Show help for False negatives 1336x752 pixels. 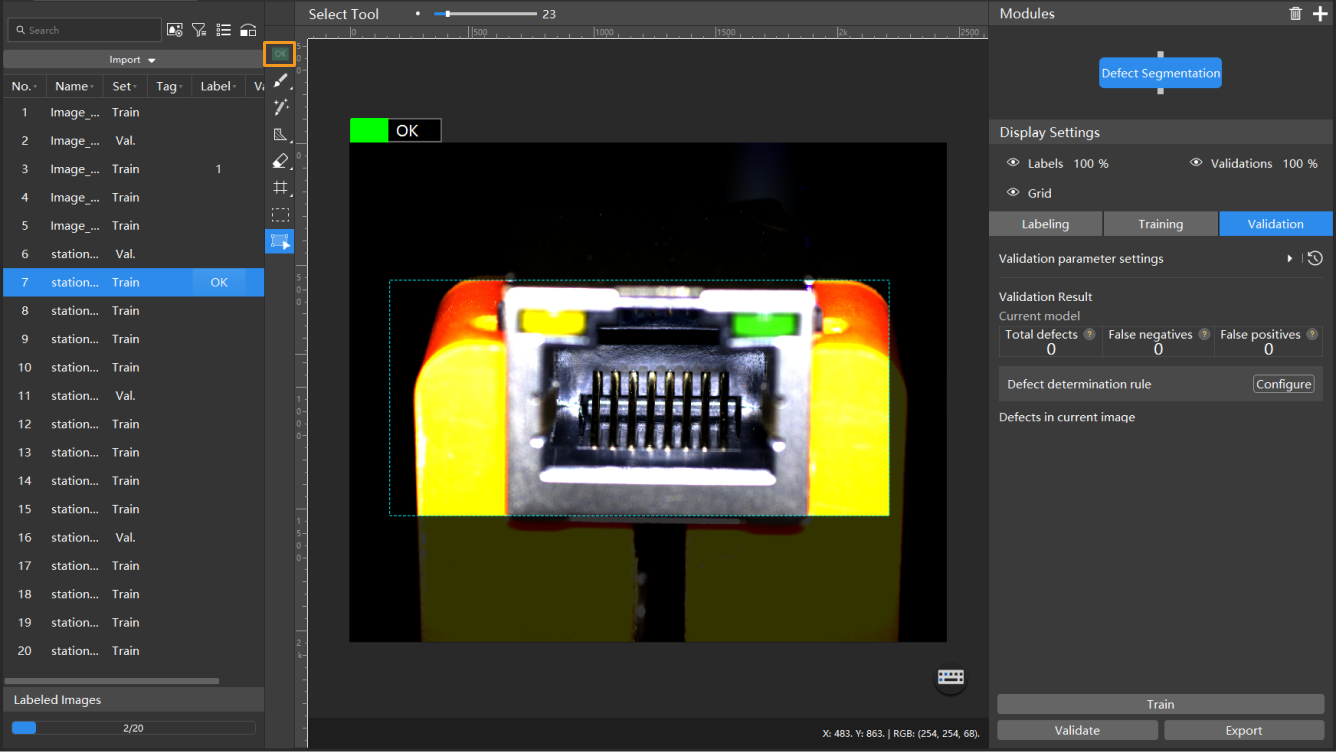pos(1204,335)
